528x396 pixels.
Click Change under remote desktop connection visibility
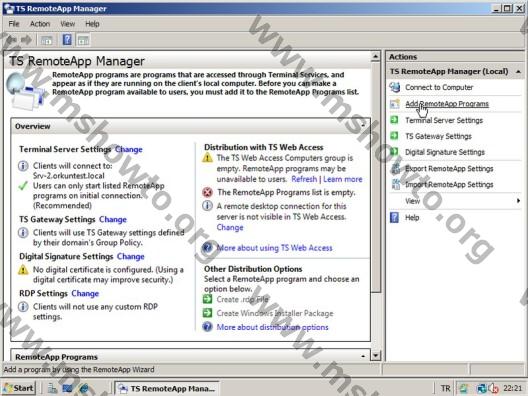pos(230,228)
